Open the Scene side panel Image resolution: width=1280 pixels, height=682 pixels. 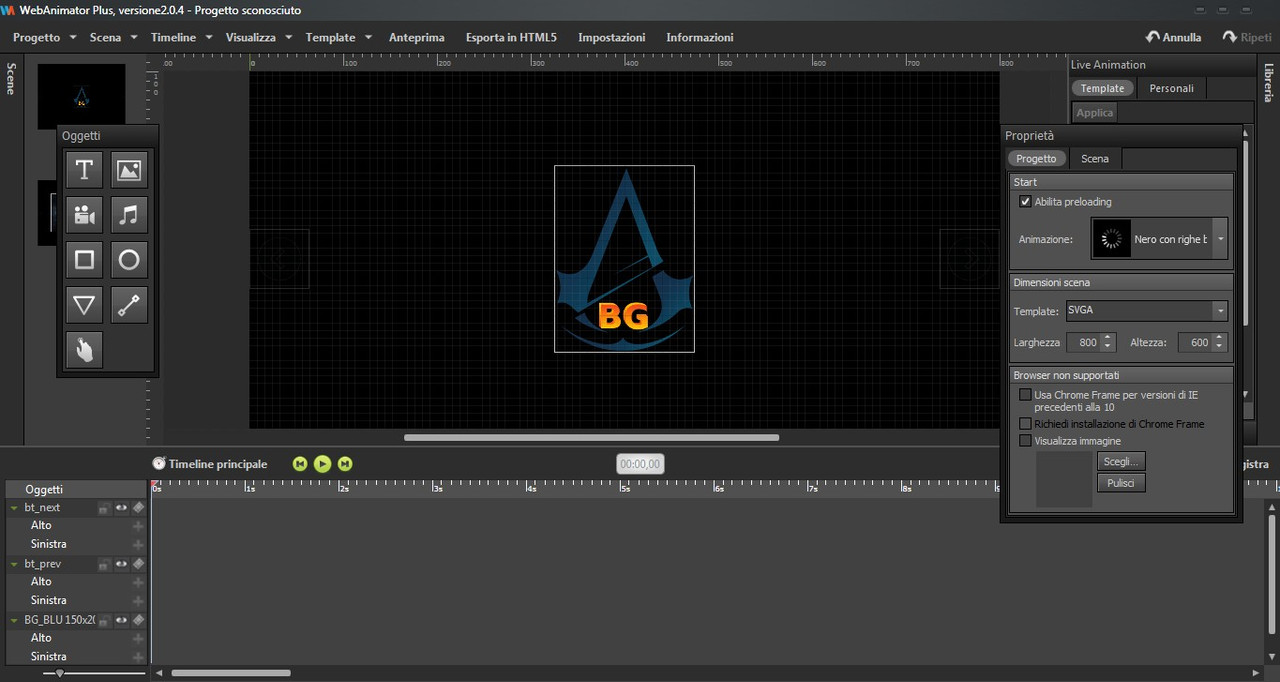pyautogui.click(x=11, y=78)
